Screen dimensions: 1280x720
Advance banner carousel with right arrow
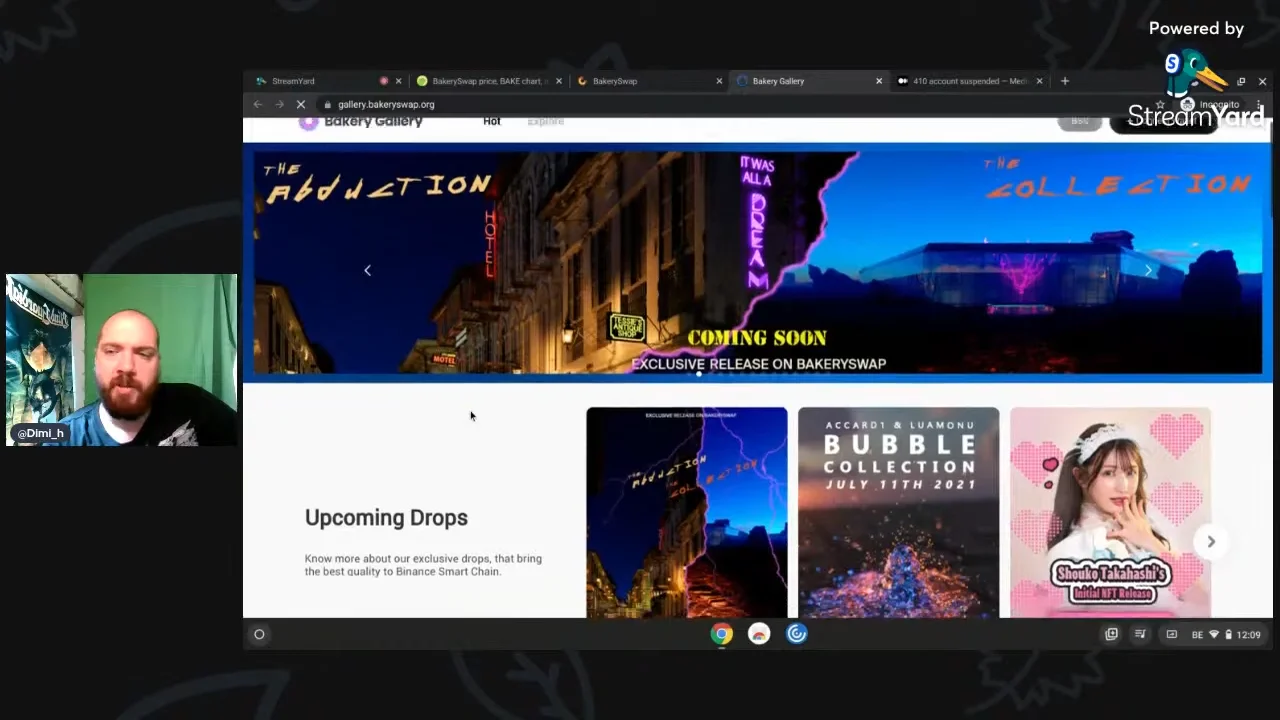pyautogui.click(x=1148, y=270)
